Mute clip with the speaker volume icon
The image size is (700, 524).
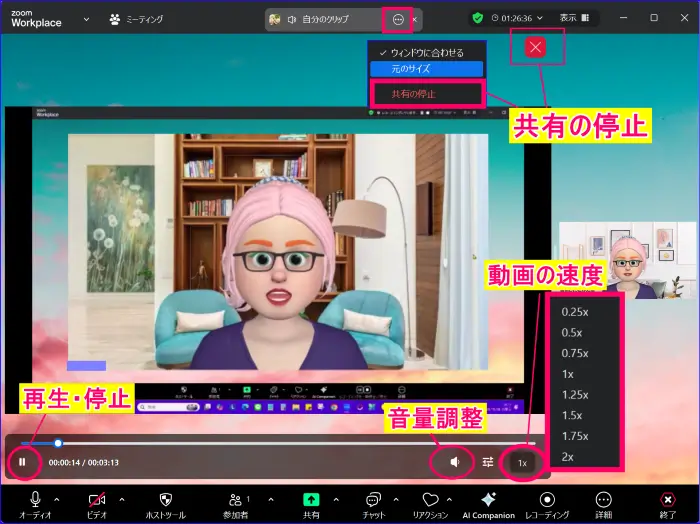point(454,462)
